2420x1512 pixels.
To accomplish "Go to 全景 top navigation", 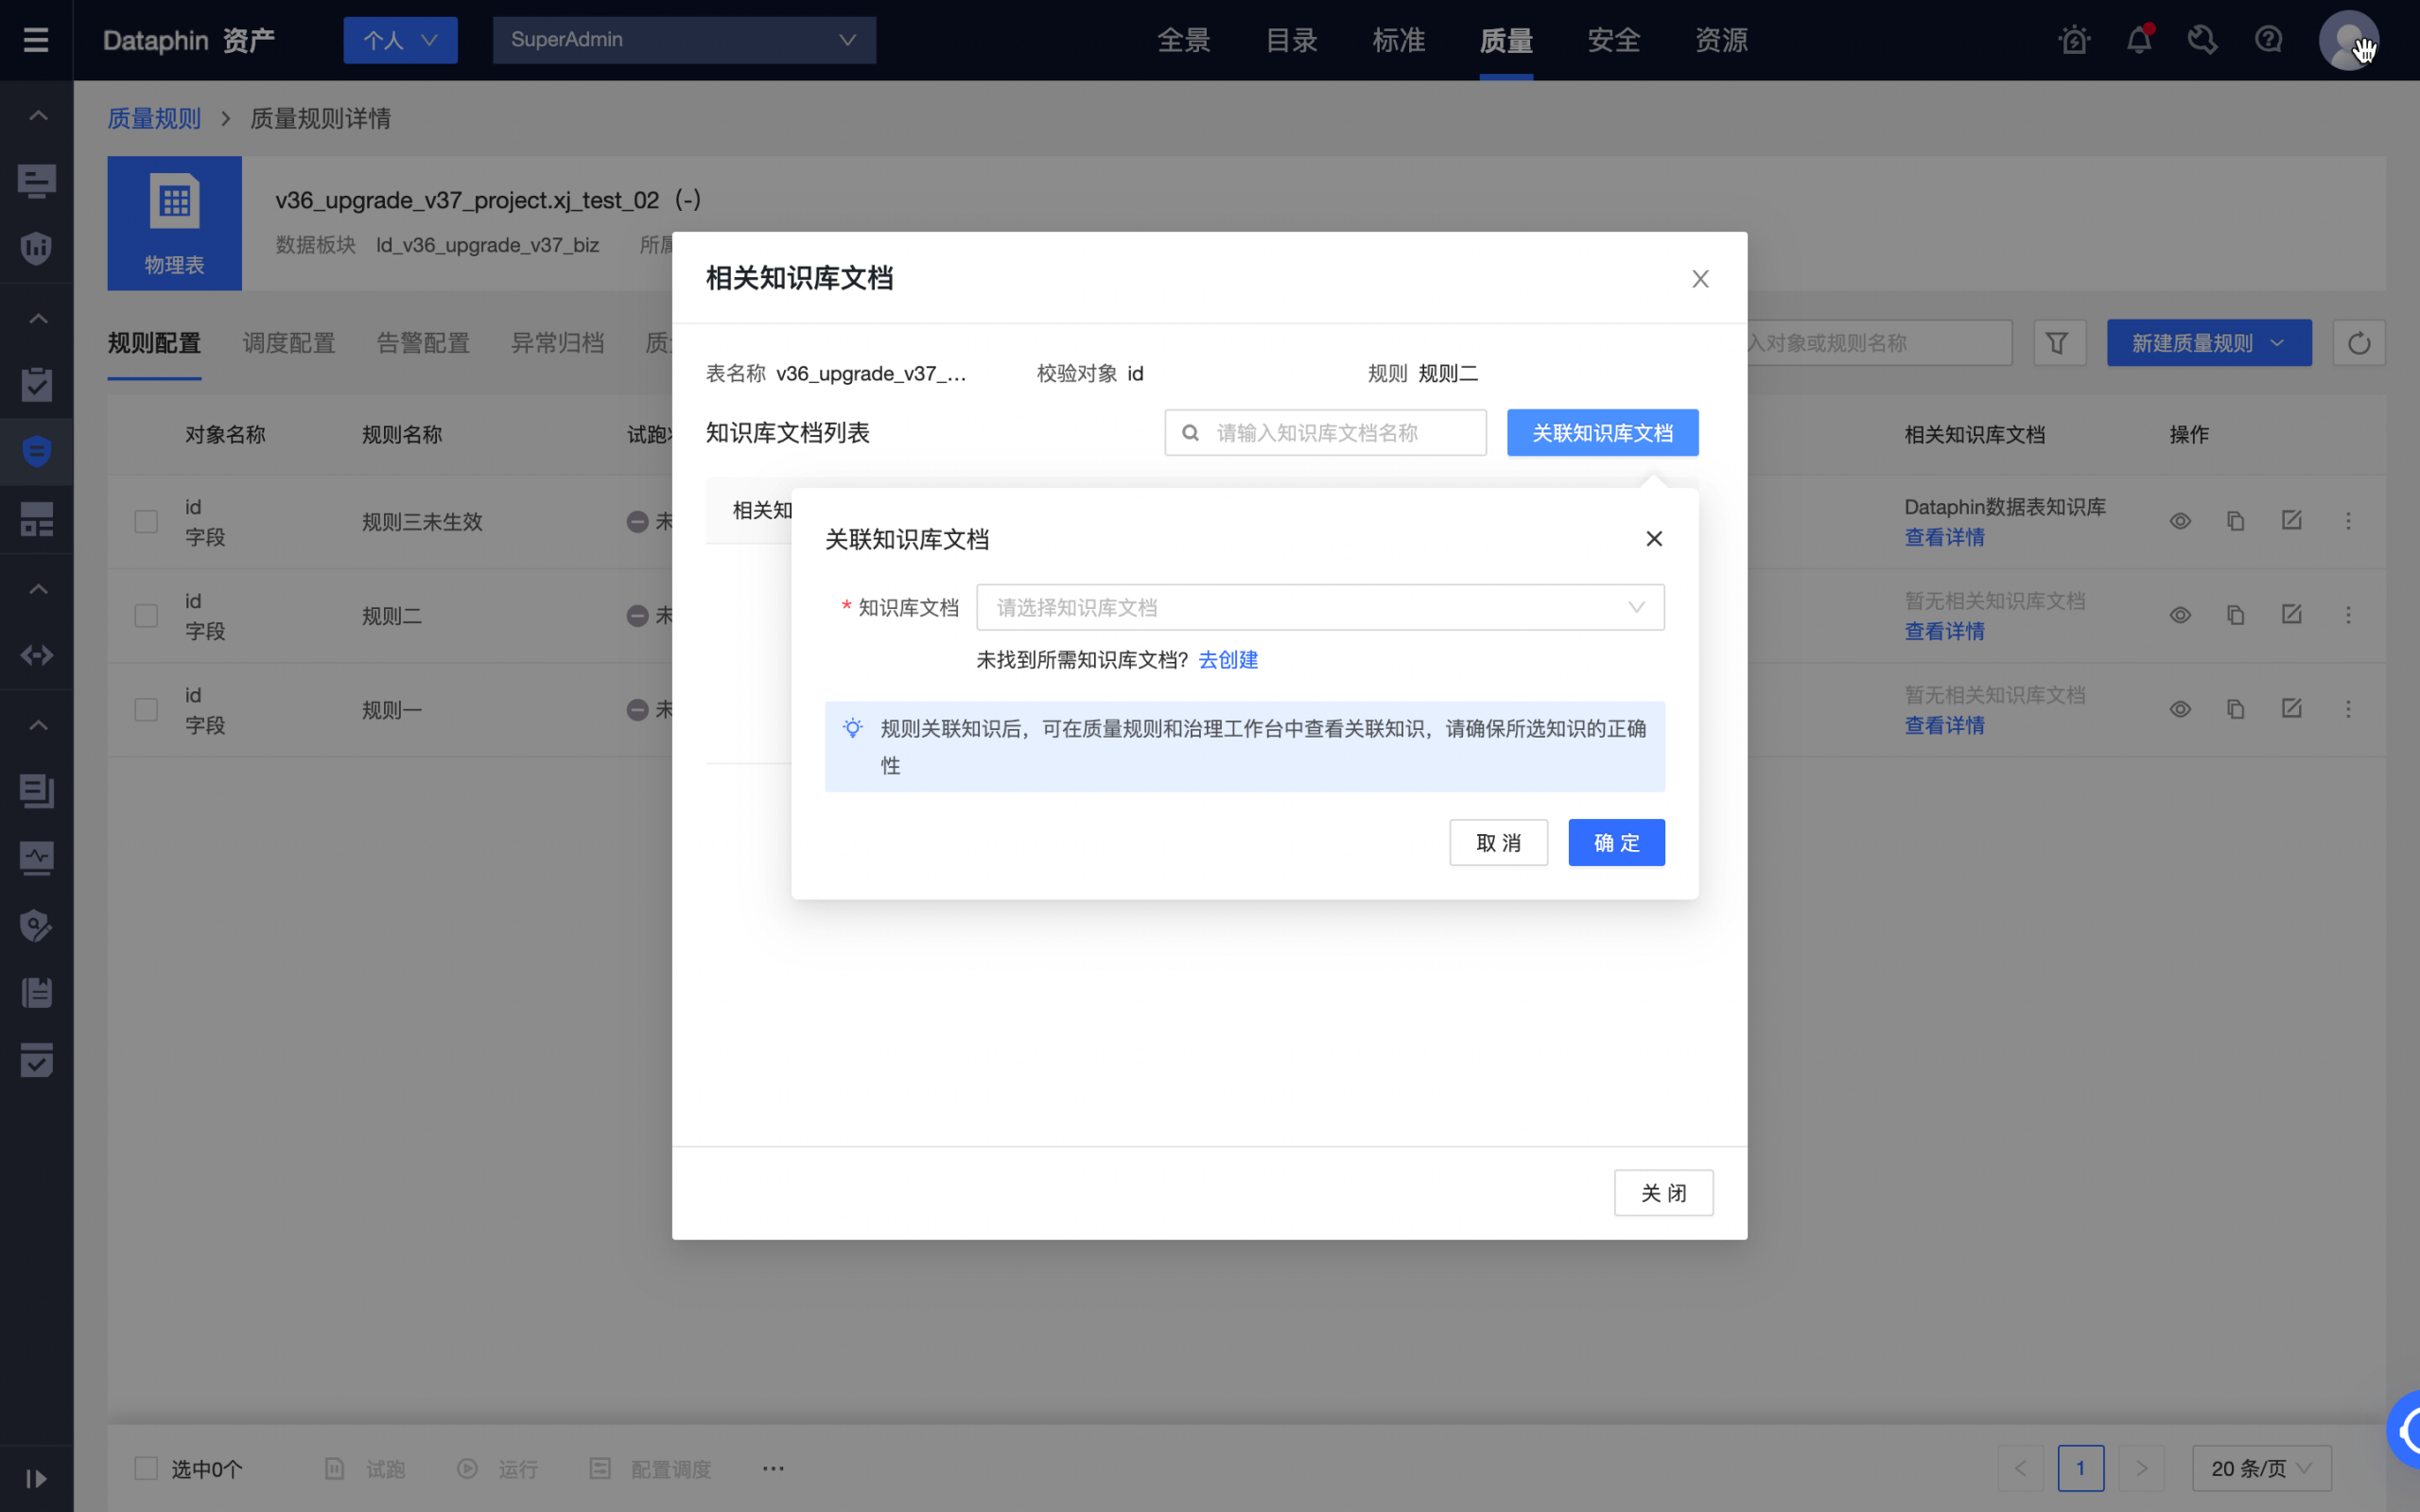I will point(1184,40).
